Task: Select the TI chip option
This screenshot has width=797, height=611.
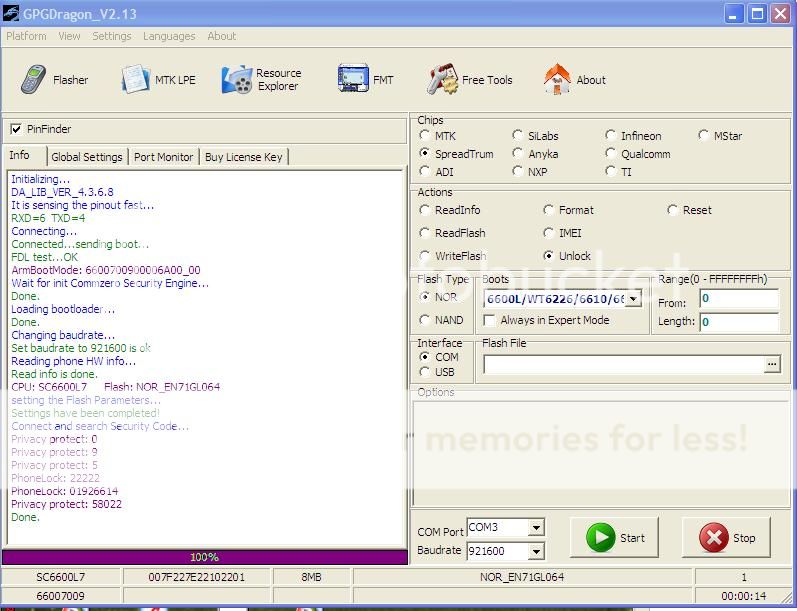Action: 610,171
